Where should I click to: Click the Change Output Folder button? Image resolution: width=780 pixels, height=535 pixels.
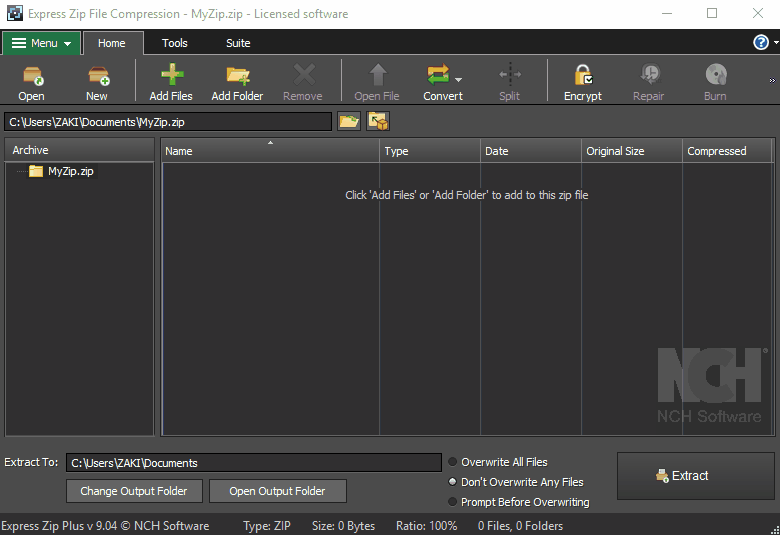point(134,491)
